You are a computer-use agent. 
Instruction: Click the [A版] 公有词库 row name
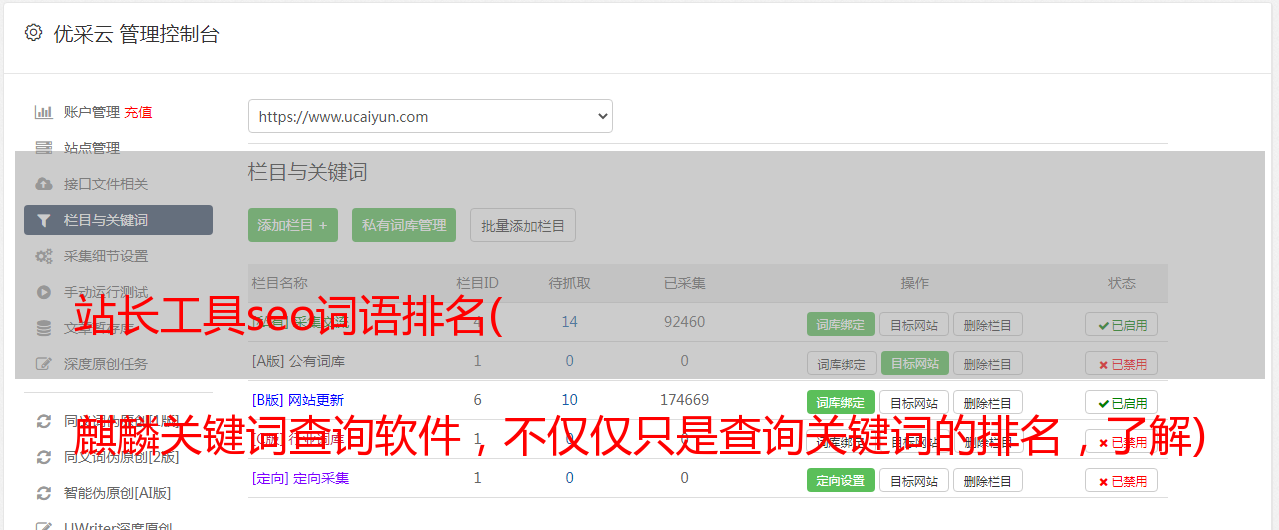(x=298, y=361)
